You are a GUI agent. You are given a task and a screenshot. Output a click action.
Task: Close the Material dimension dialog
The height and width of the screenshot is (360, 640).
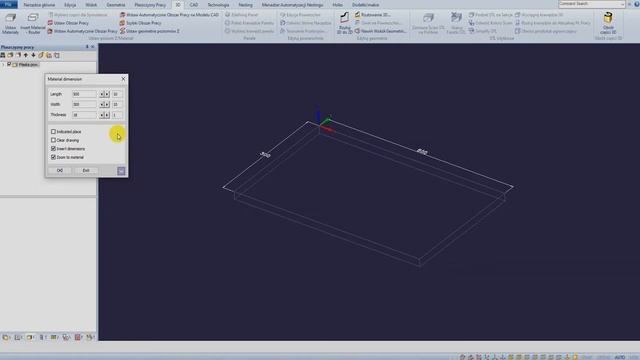point(123,79)
